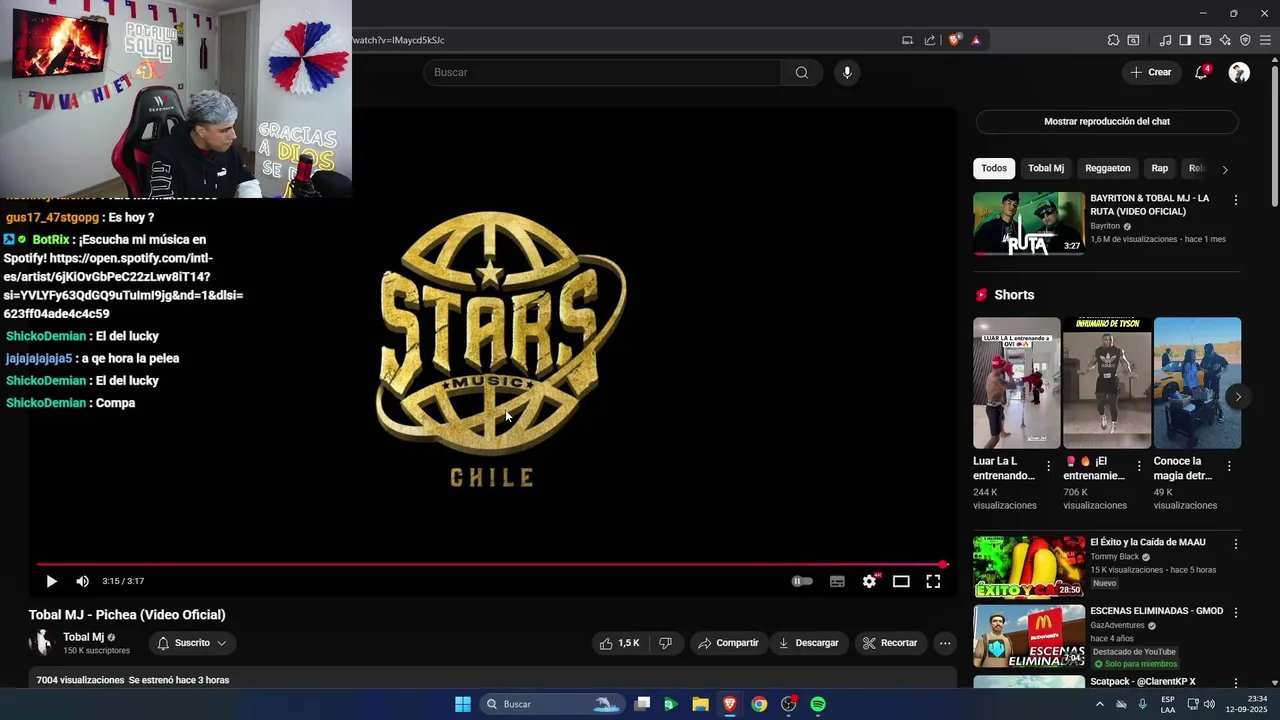Click the taskbar Buscar search box
The width and height of the screenshot is (1280, 720).
coord(551,704)
